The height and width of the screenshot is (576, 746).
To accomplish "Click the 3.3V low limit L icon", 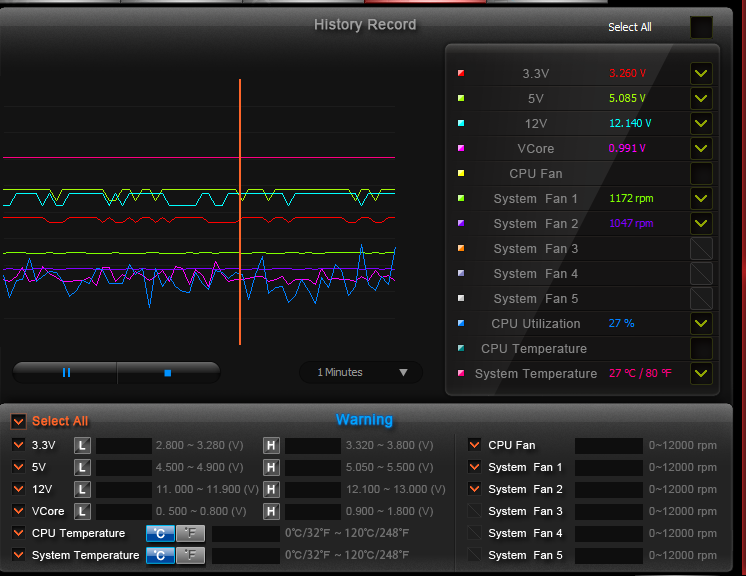I will click(82, 446).
